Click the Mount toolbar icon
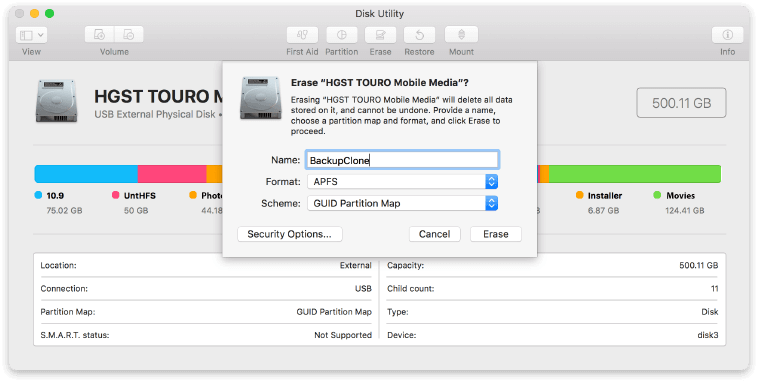The image size is (758, 382). [461, 35]
